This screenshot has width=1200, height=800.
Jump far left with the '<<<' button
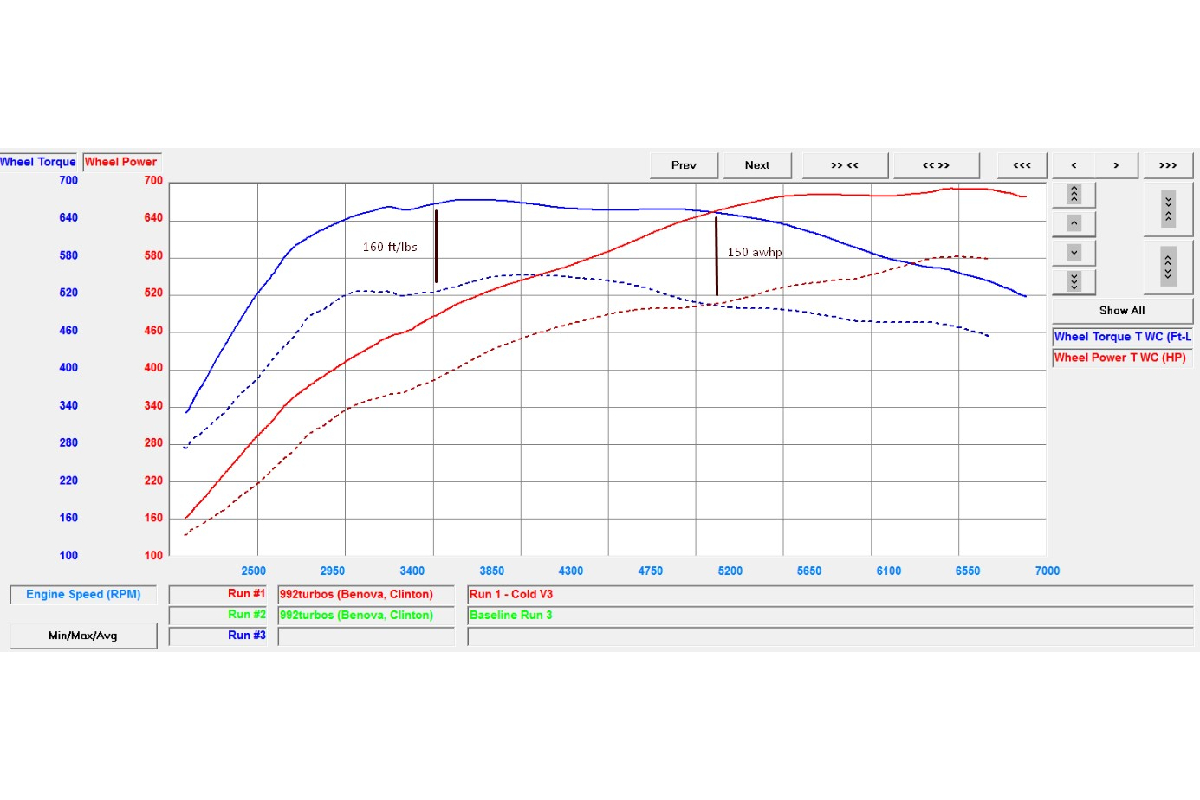coord(1022,165)
